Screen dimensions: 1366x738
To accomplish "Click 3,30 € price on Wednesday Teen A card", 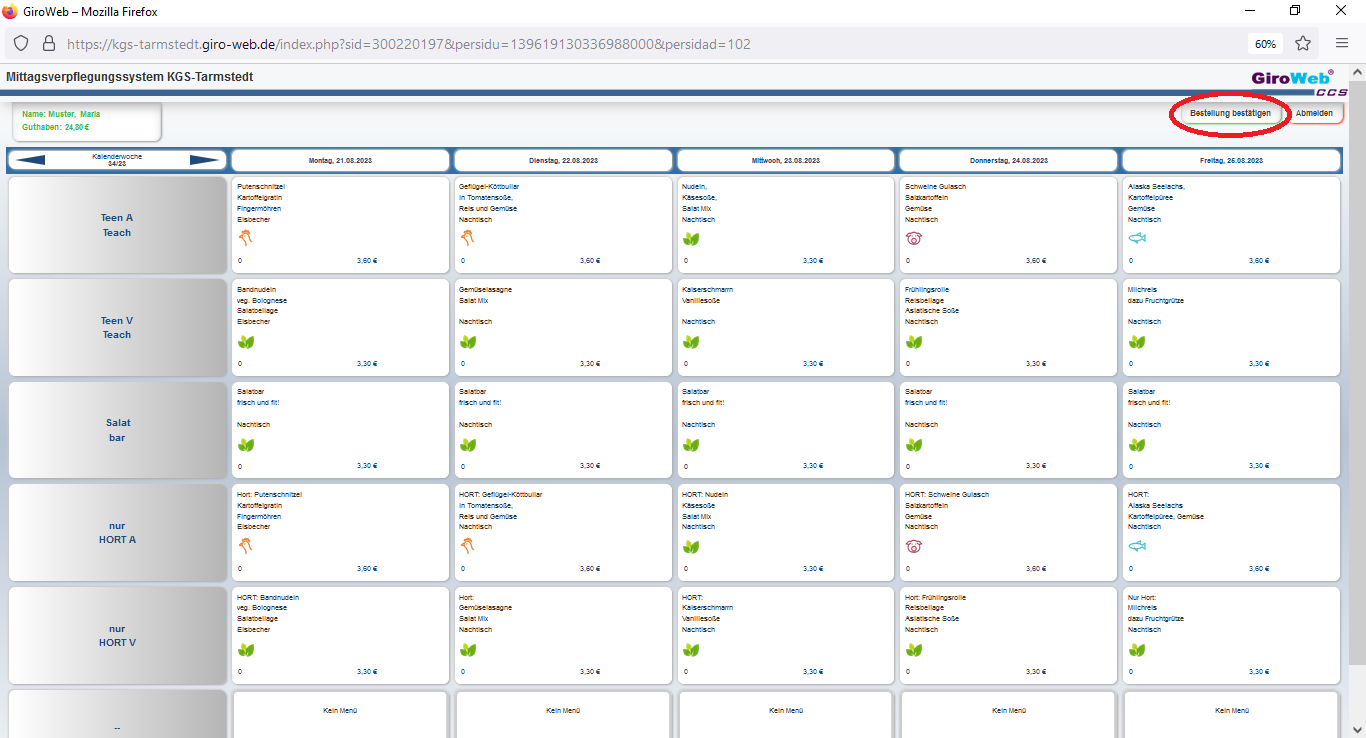I will (x=812, y=261).
